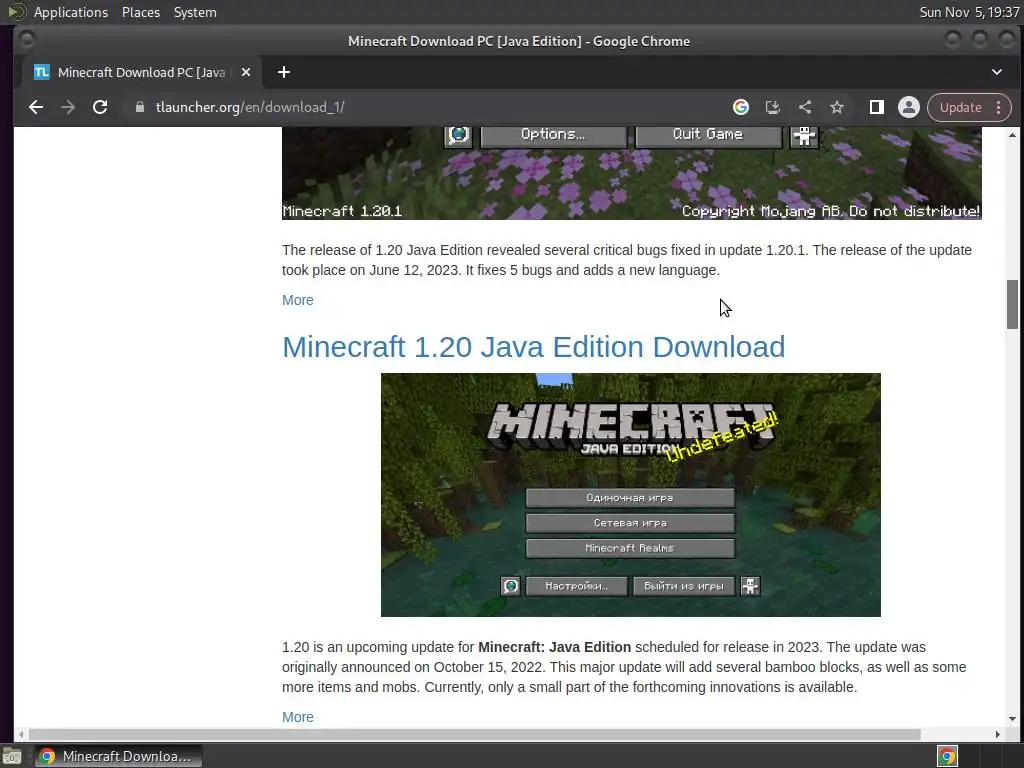
Task: Expand the tab search dropdown
Action: (997, 72)
